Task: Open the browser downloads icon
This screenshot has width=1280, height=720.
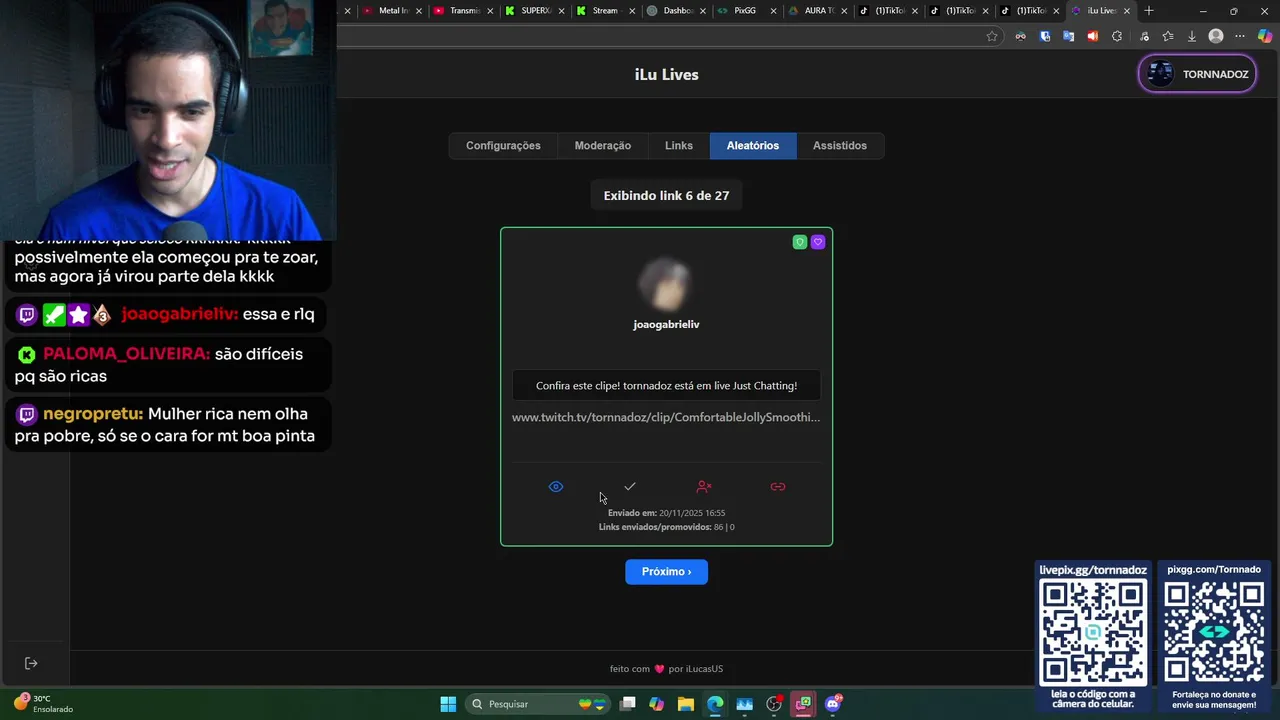Action: [1192, 36]
